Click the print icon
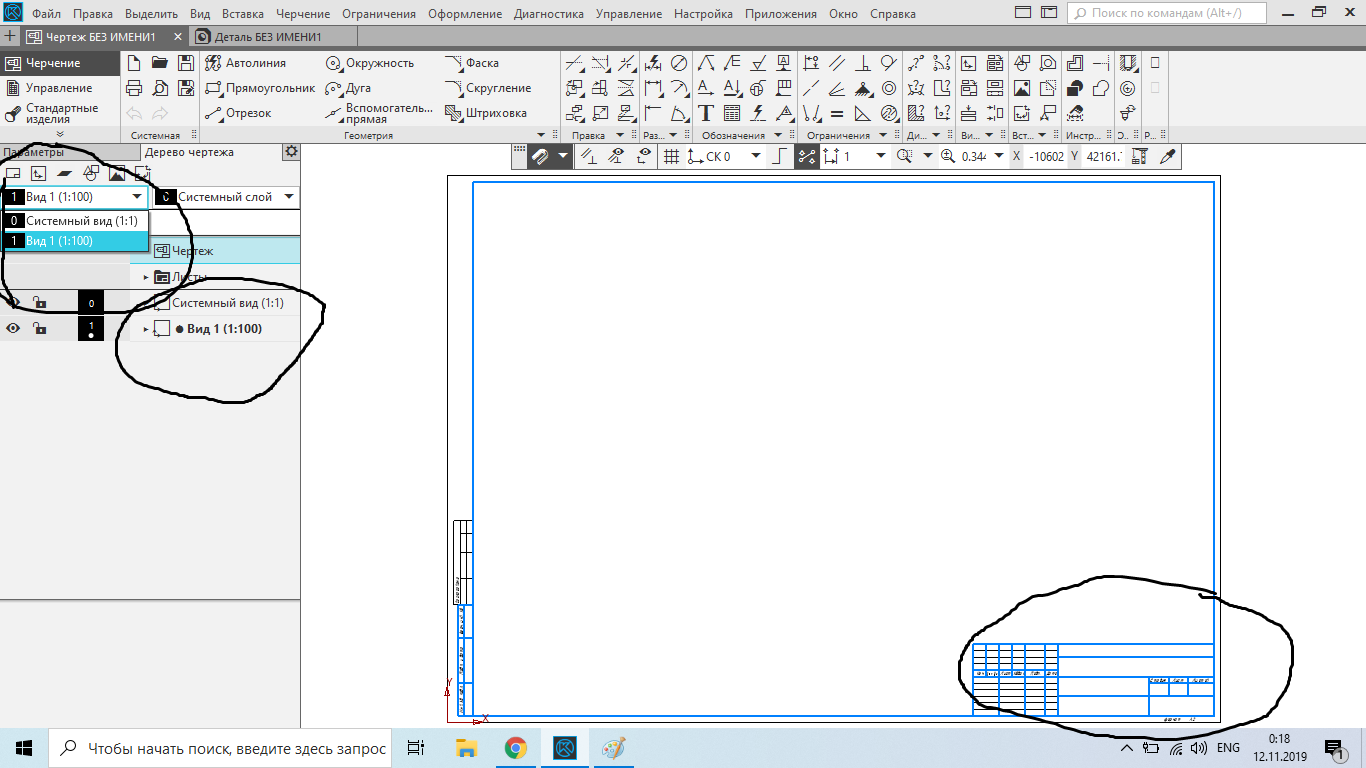The height and width of the screenshot is (768, 1366). [x=134, y=88]
